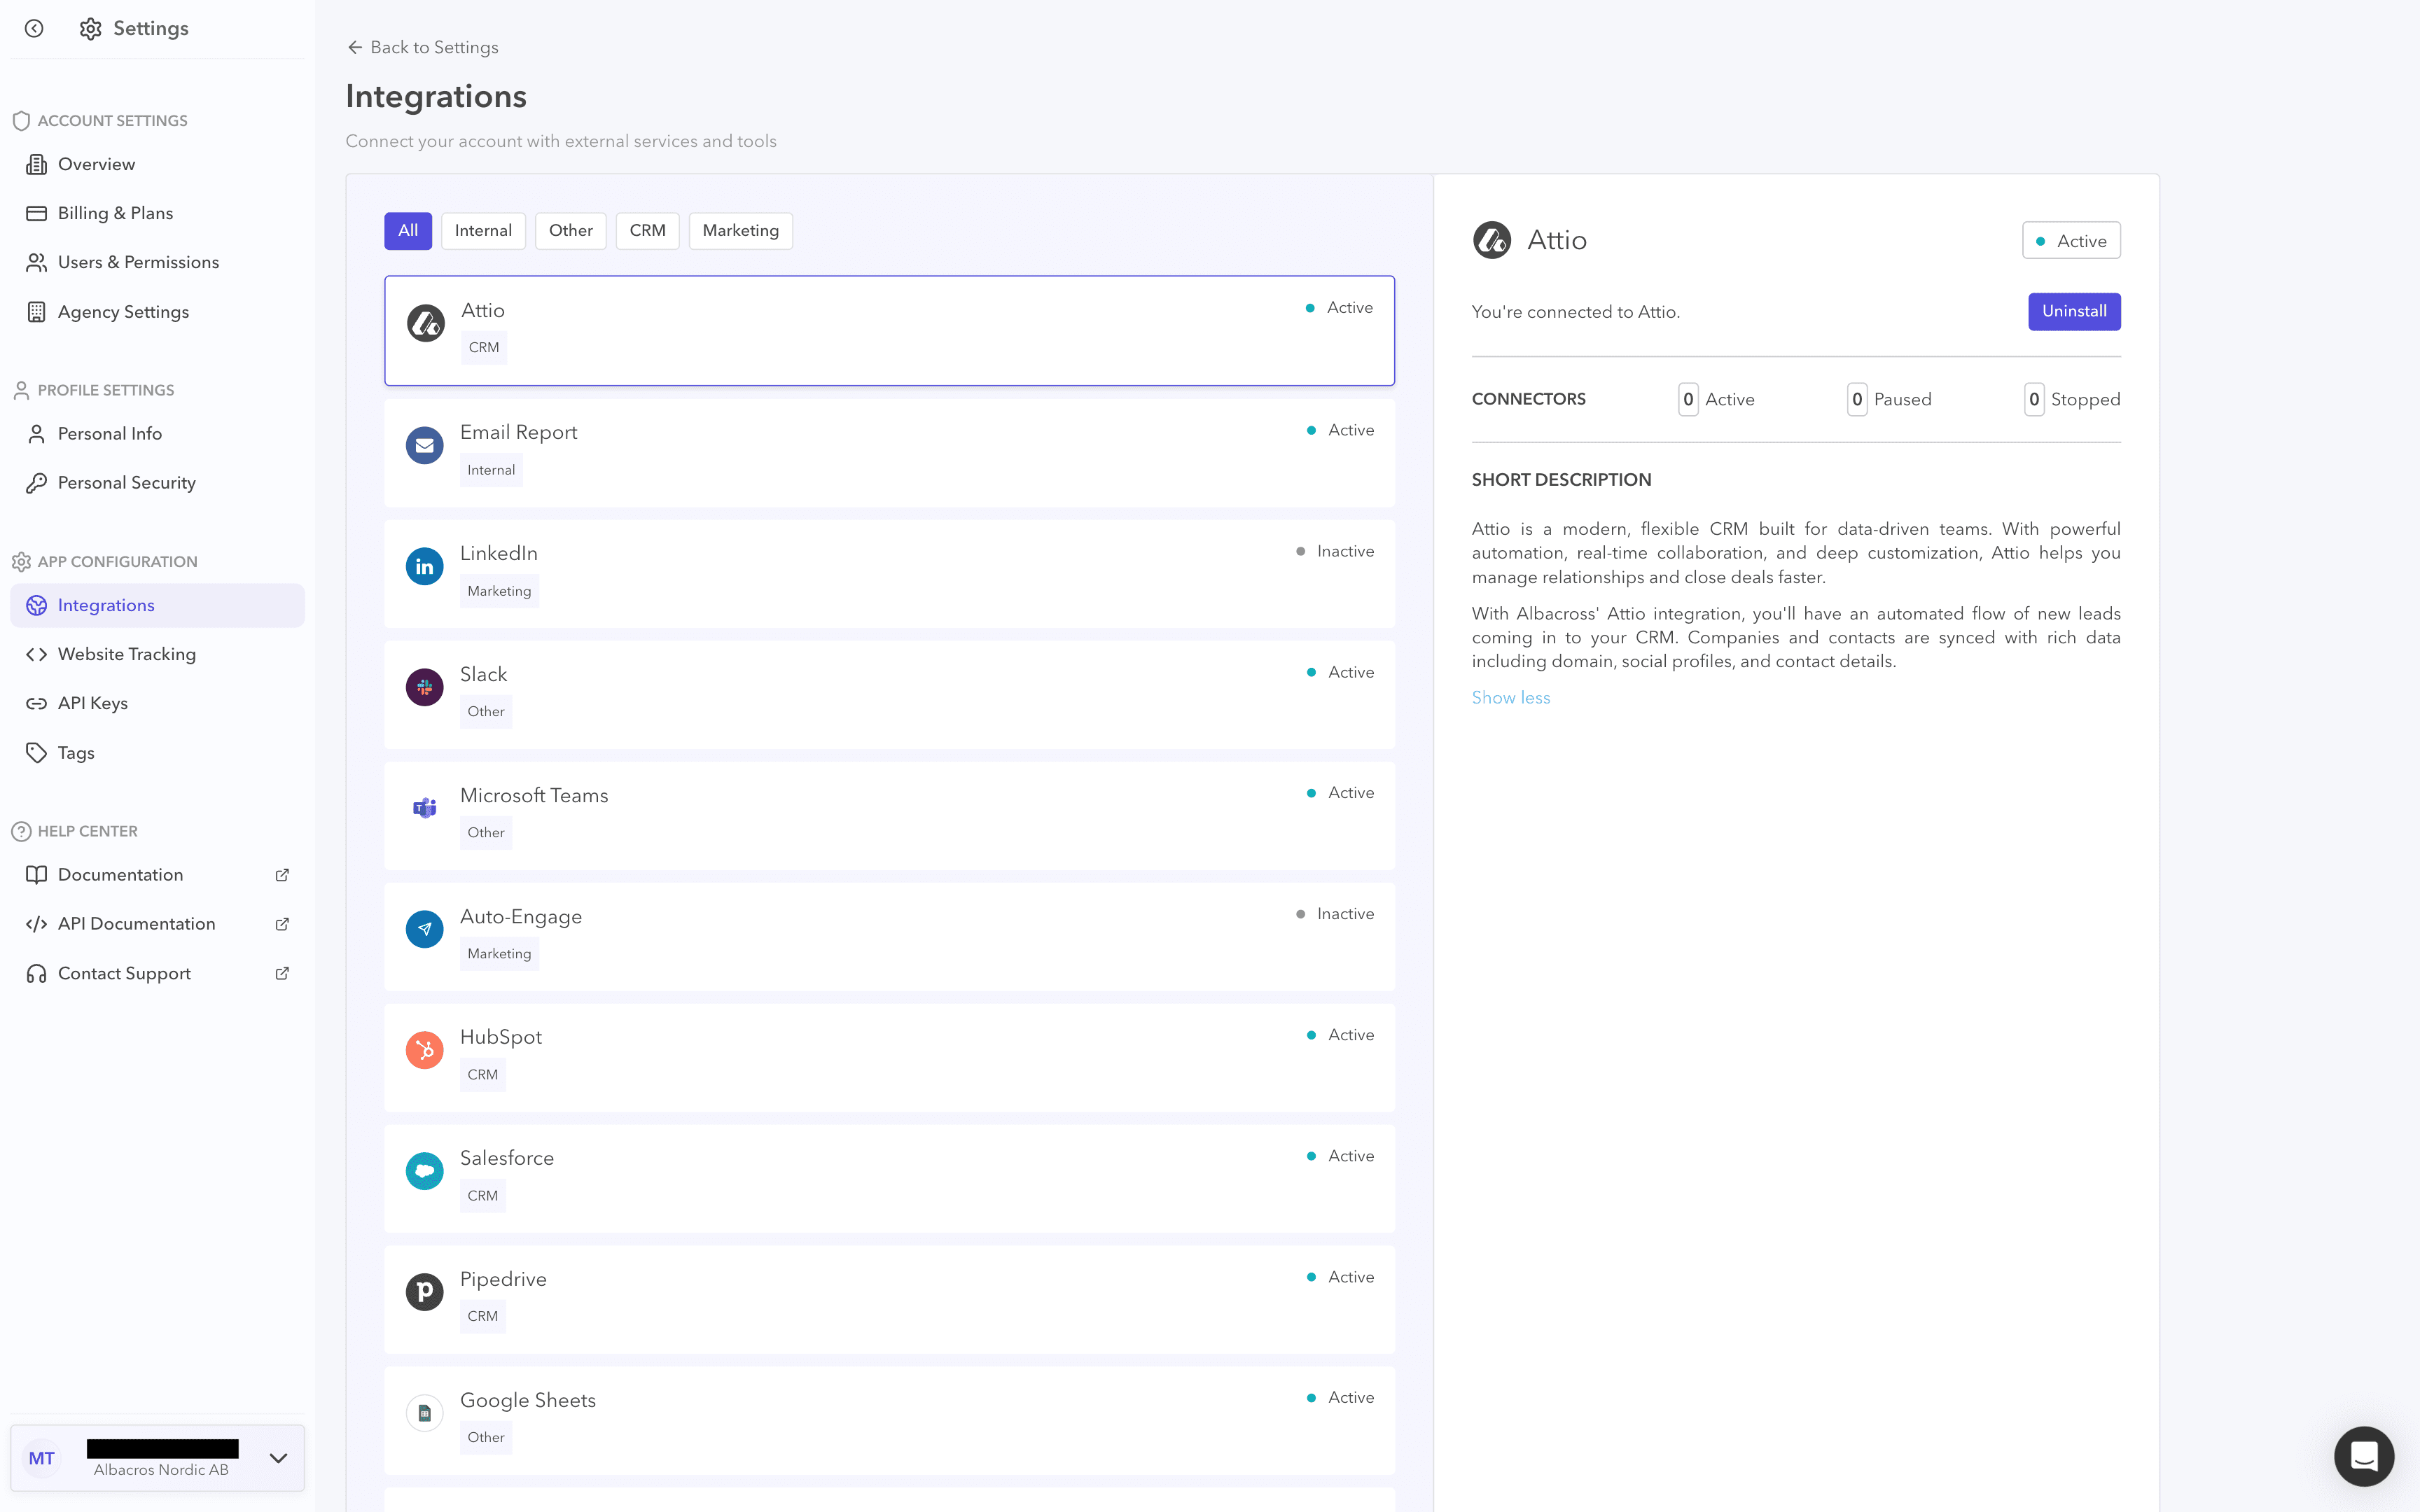Screen dimensions: 2420x1512
Task: Click the Google Sheets icon
Action: pos(424,1413)
